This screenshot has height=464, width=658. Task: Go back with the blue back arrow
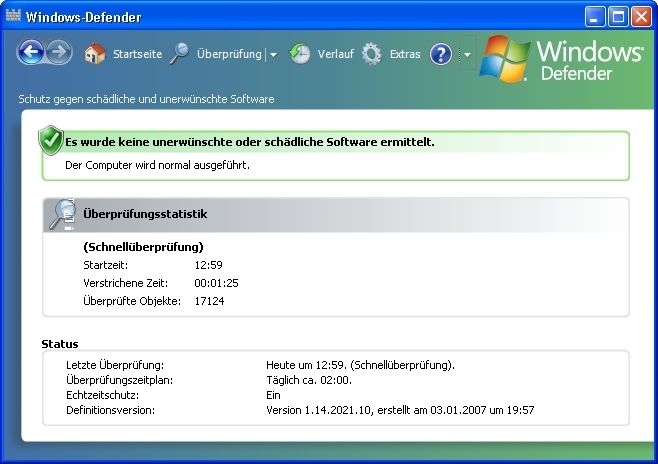31,52
